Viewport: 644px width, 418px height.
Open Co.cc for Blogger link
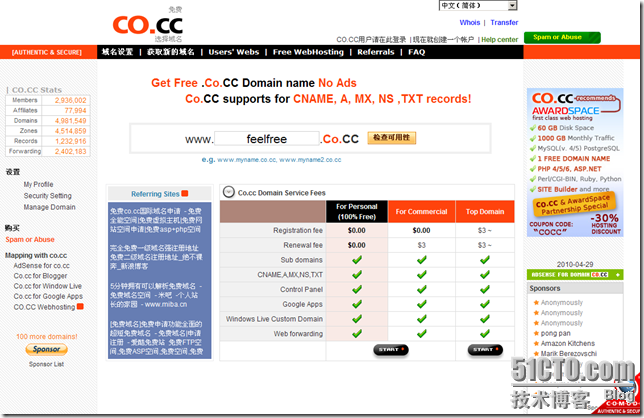[x=40, y=276]
